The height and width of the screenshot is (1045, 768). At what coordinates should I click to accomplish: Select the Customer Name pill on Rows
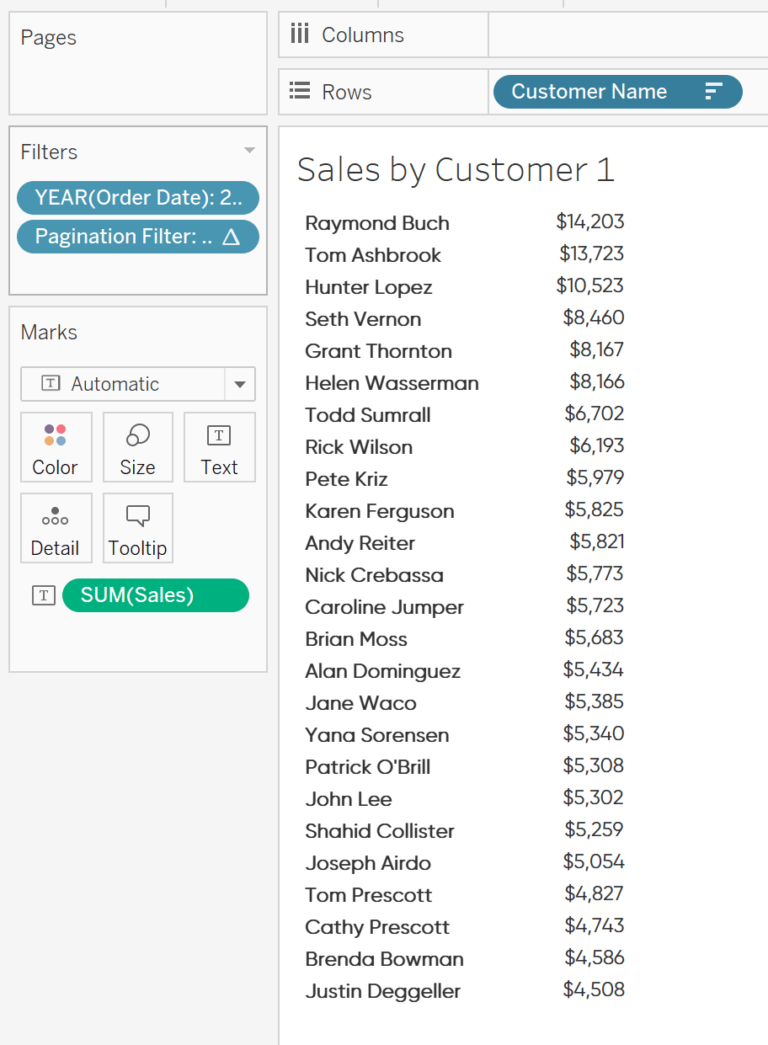click(600, 91)
